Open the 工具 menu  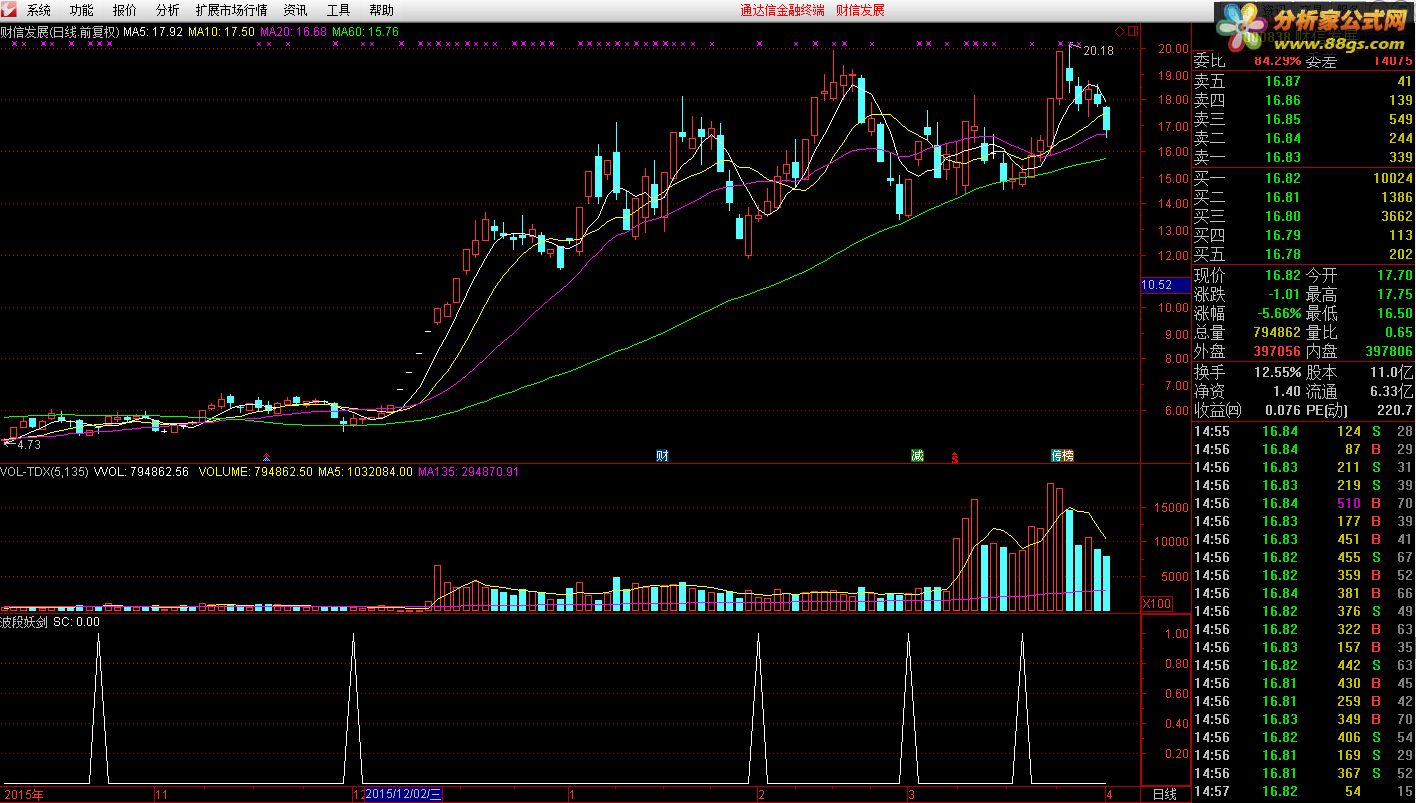click(x=338, y=11)
